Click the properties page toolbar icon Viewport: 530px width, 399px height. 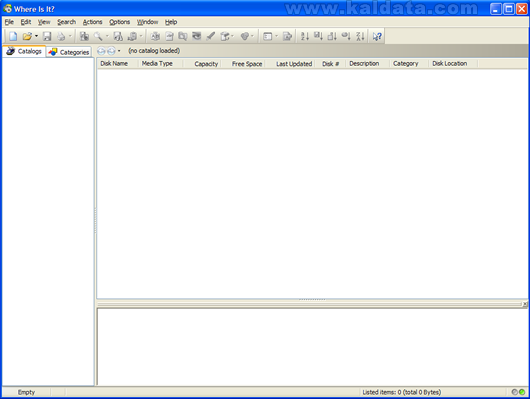click(287, 36)
